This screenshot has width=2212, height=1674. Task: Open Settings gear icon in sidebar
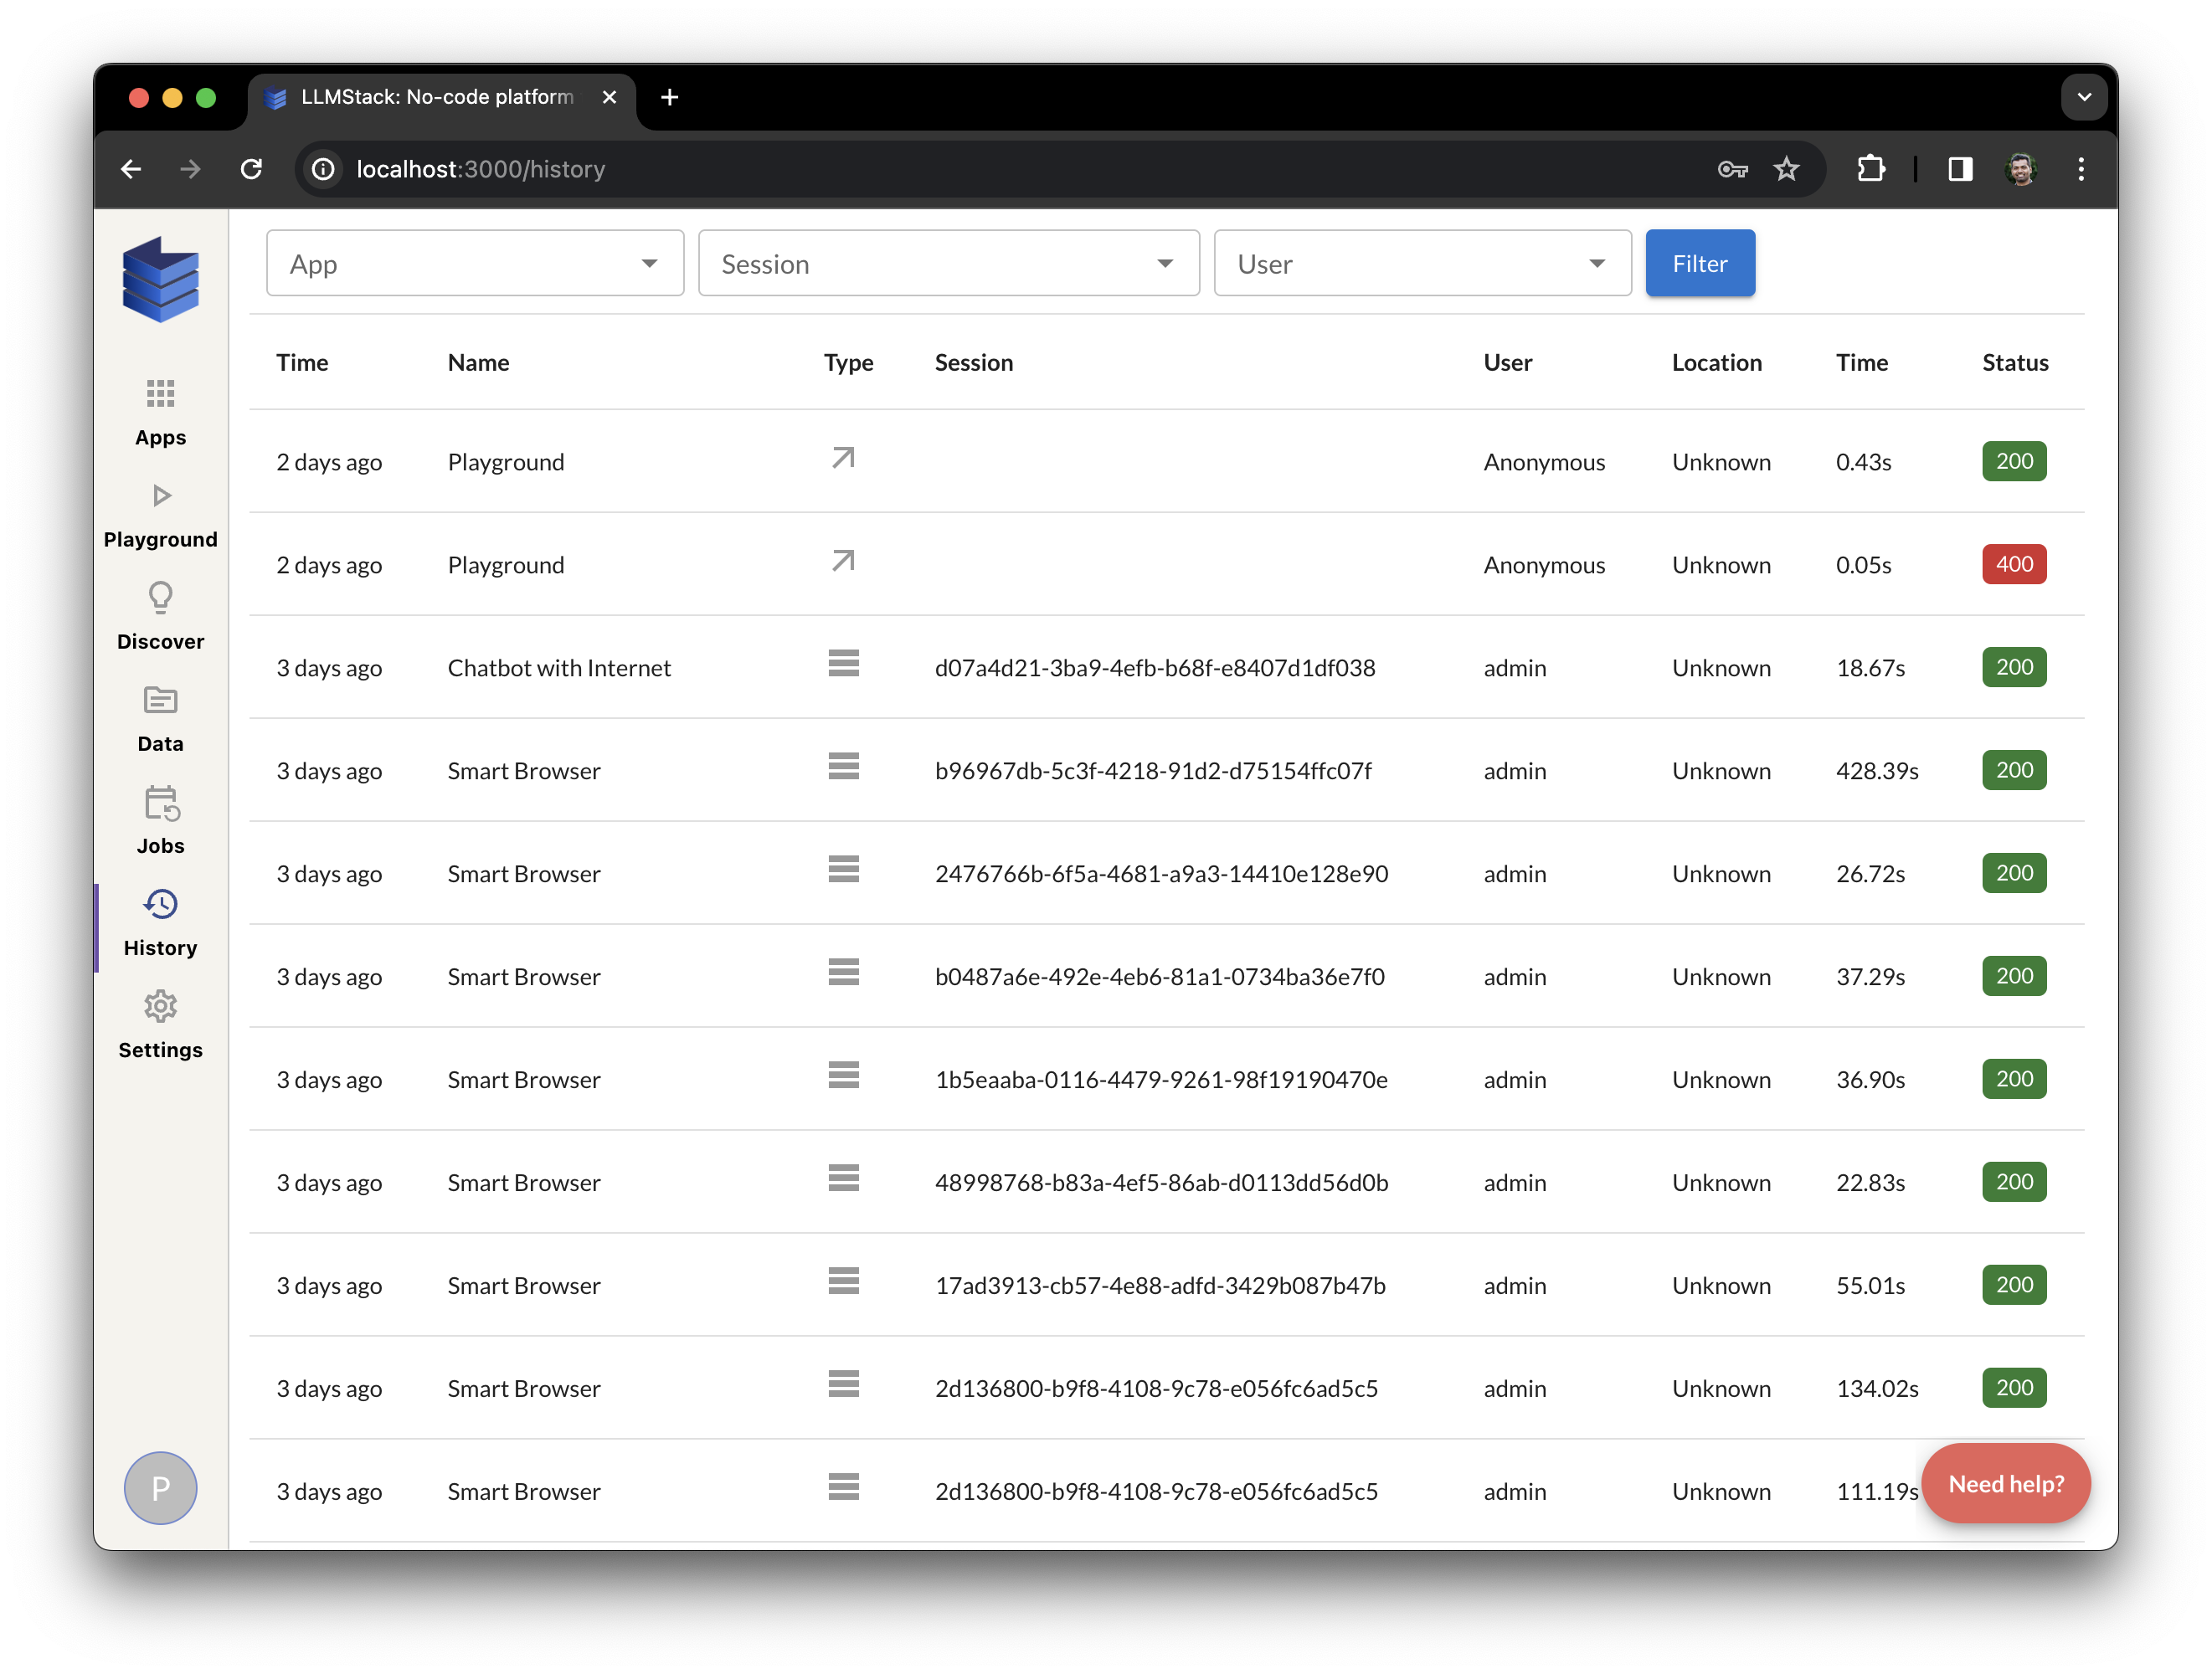click(160, 1007)
